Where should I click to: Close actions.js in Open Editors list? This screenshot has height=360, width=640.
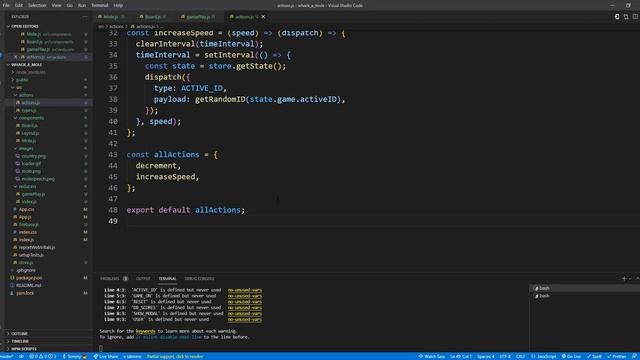tap(16, 57)
